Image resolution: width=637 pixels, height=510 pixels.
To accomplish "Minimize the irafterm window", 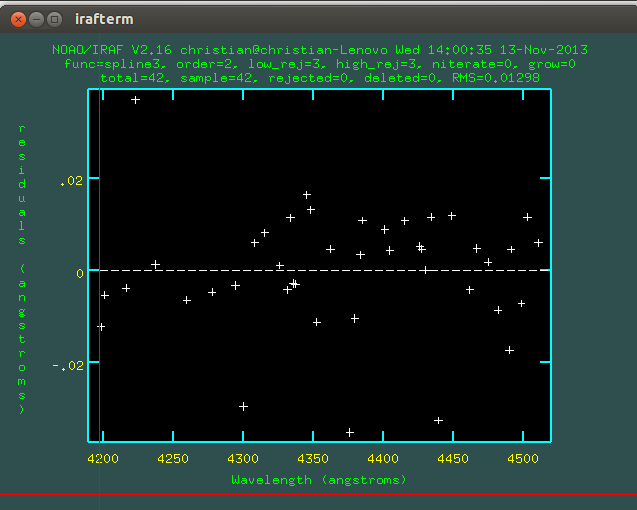I will [x=35, y=19].
